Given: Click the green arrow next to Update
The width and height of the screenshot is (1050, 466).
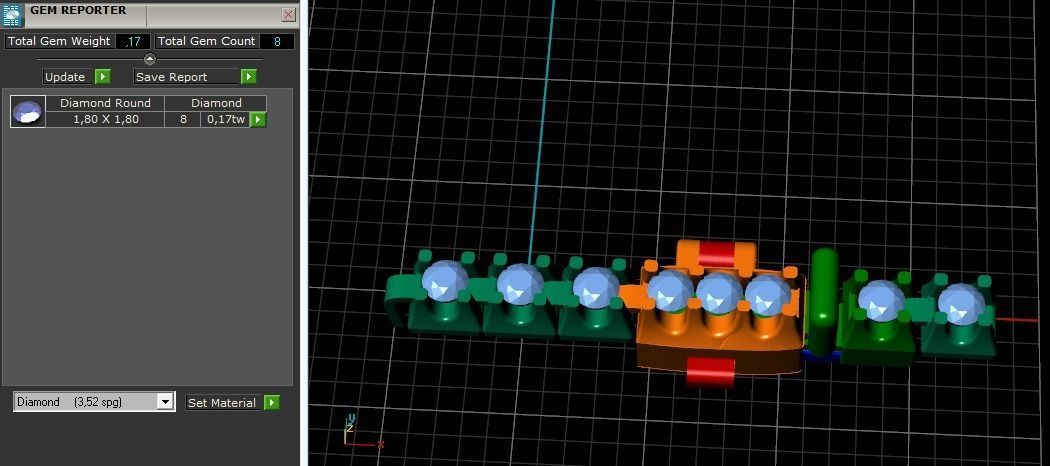Looking at the screenshot, I should point(102,77).
